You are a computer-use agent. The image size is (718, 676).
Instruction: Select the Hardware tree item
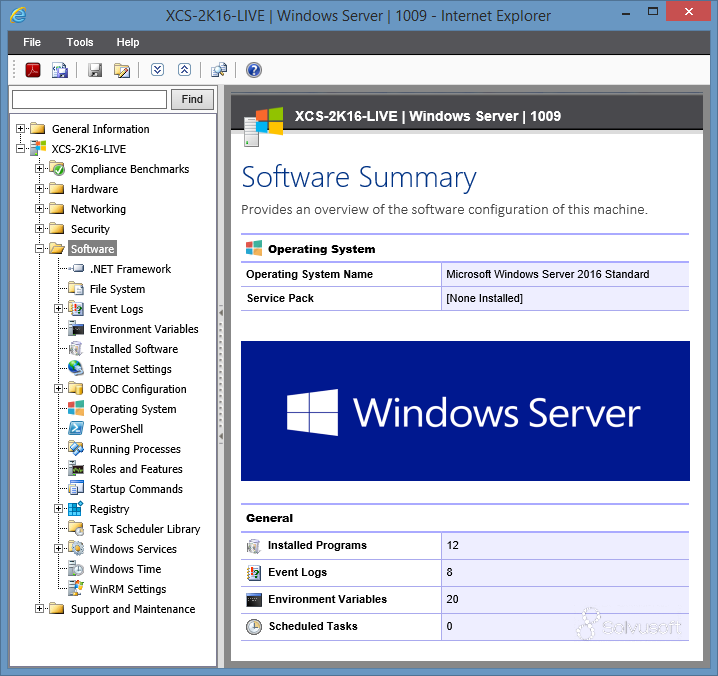point(94,189)
